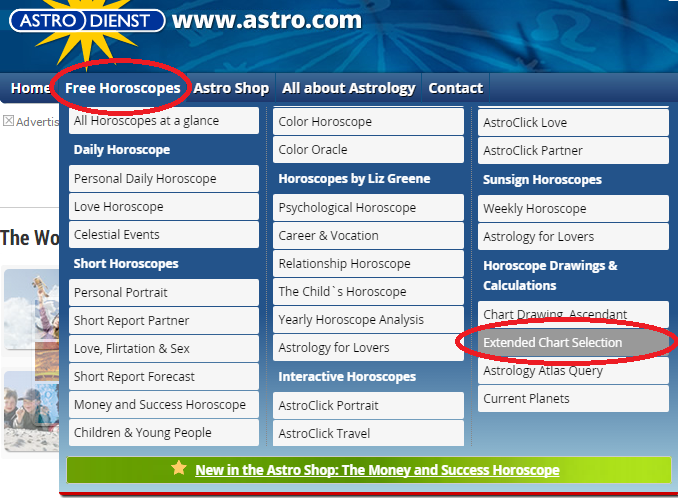Open Astrology Atlas Query
Viewport: 678px width, 498px height.
tap(573, 370)
